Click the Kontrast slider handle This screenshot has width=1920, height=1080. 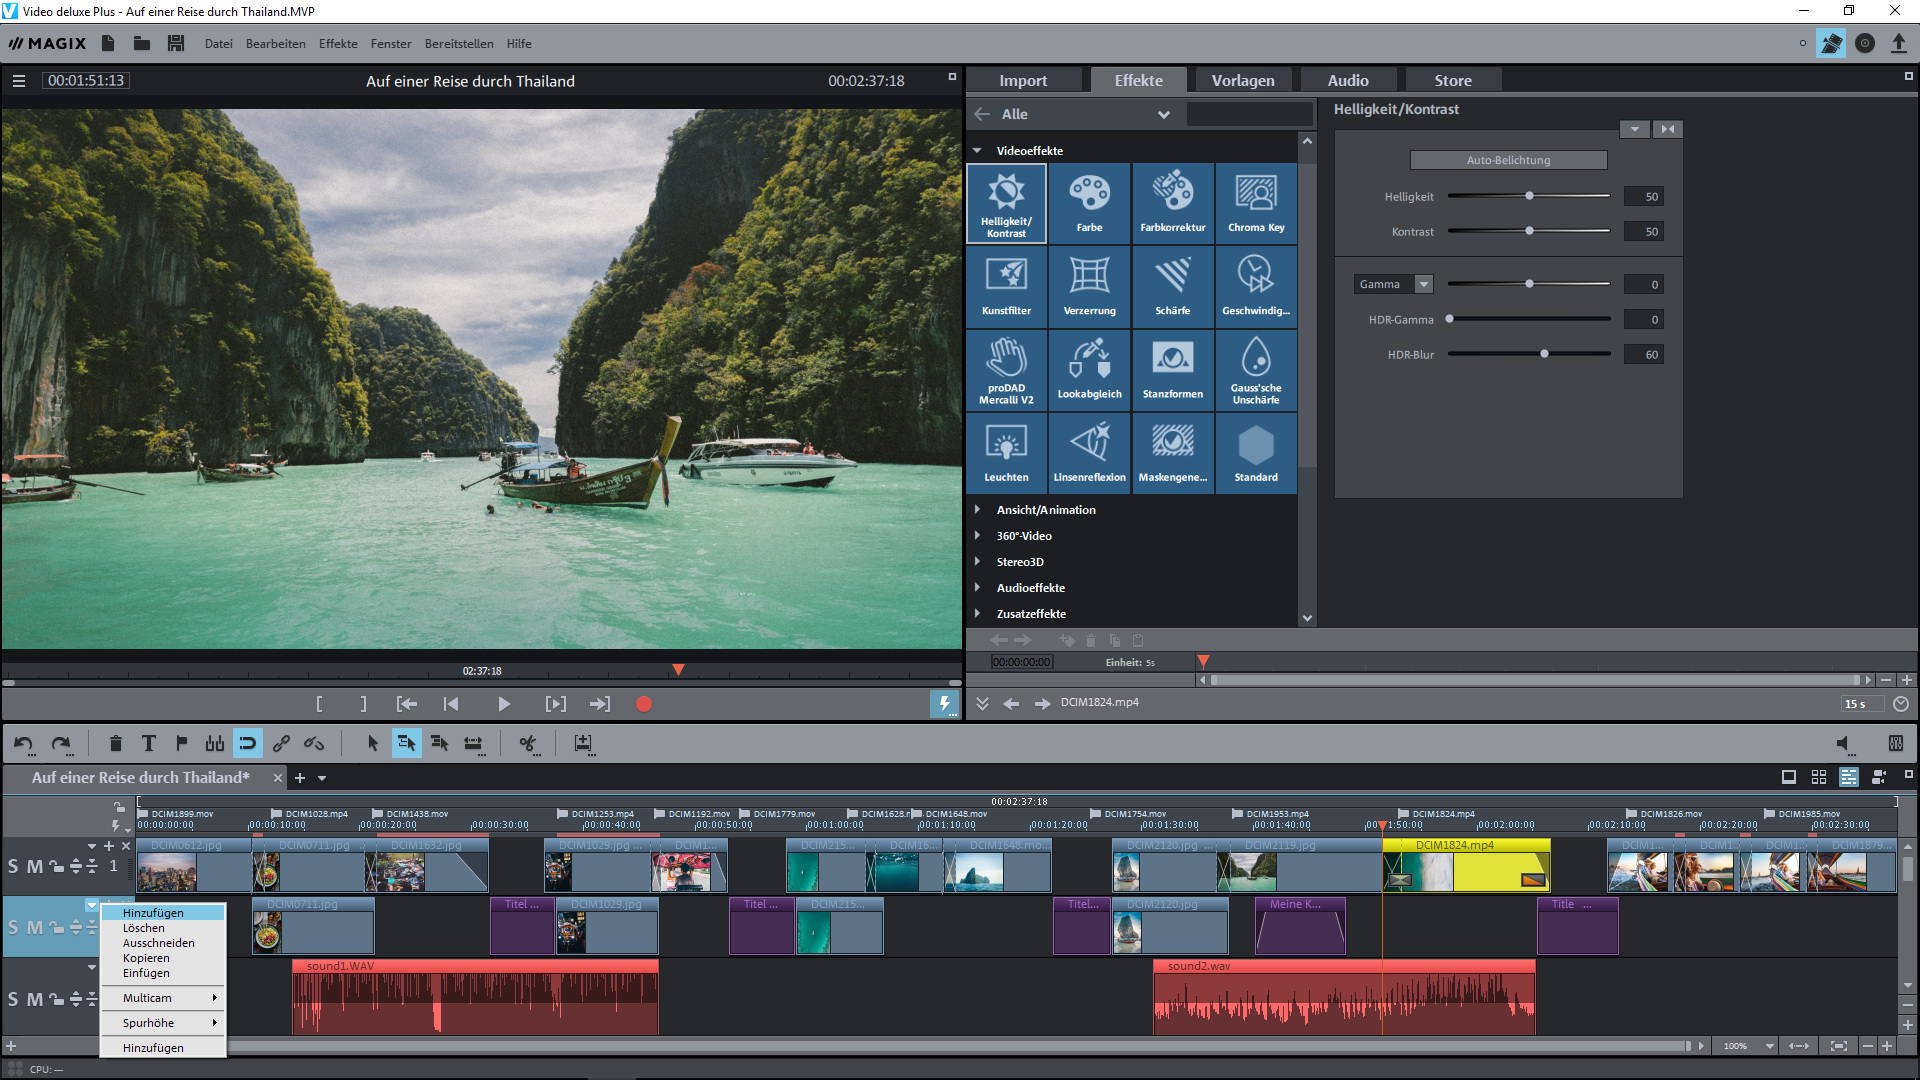click(1529, 231)
